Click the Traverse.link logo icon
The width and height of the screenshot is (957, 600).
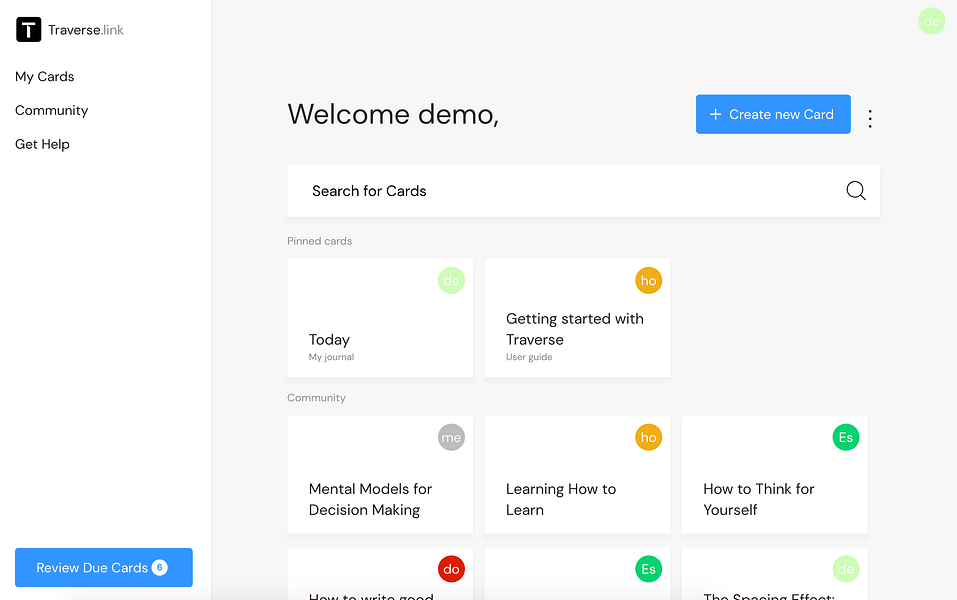click(x=28, y=29)
